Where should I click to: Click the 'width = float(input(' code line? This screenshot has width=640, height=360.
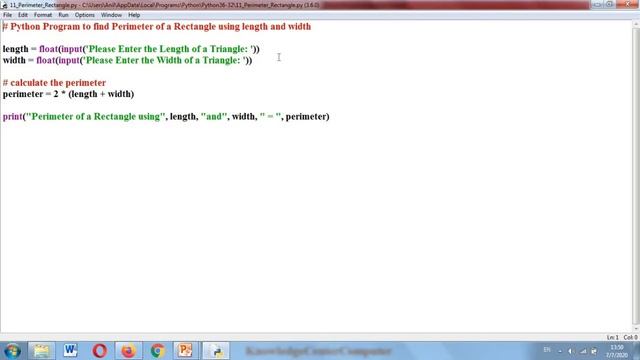click(x=127, y=60)
